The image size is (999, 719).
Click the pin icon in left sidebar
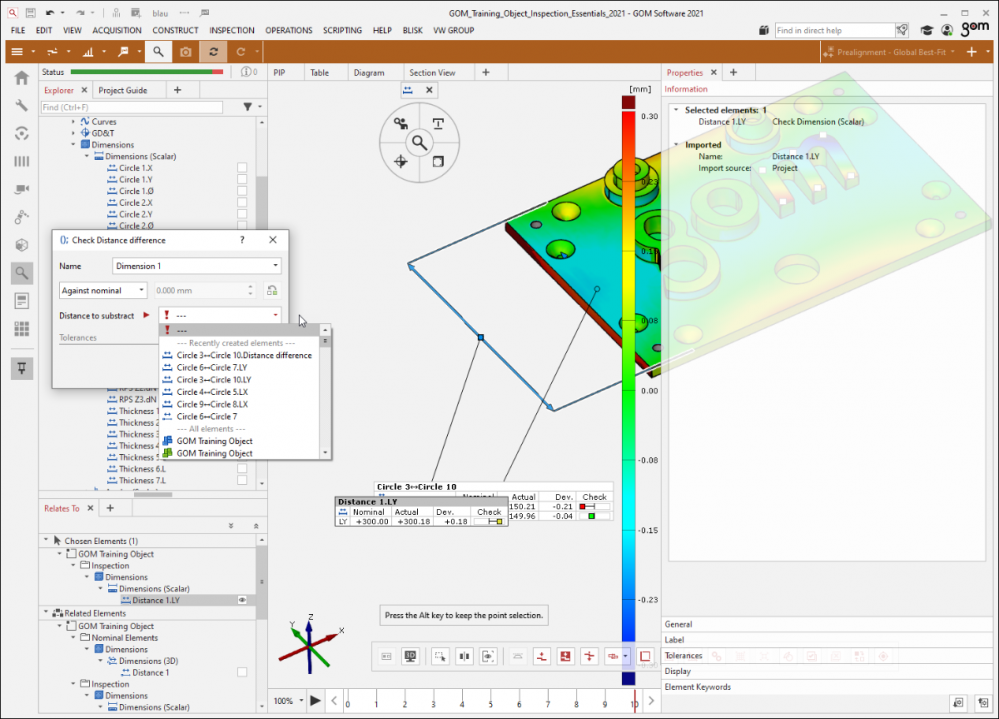[21, 368]
